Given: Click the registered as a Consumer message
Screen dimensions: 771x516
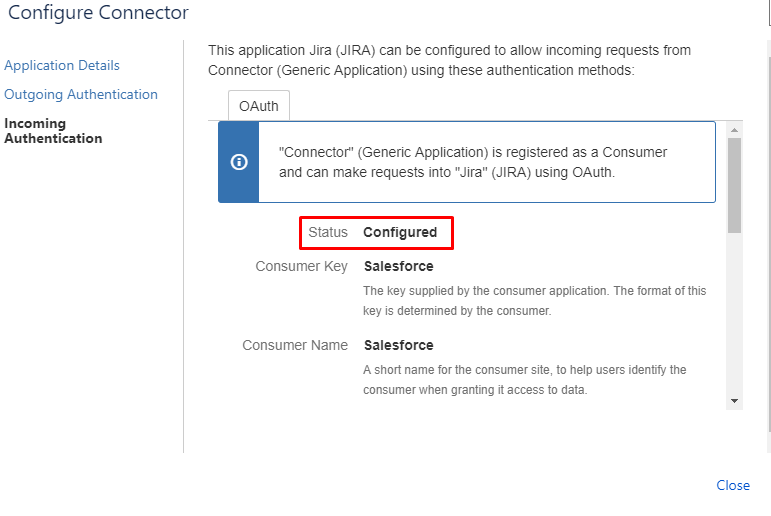Looking at the screenshot, I should 473,162.
